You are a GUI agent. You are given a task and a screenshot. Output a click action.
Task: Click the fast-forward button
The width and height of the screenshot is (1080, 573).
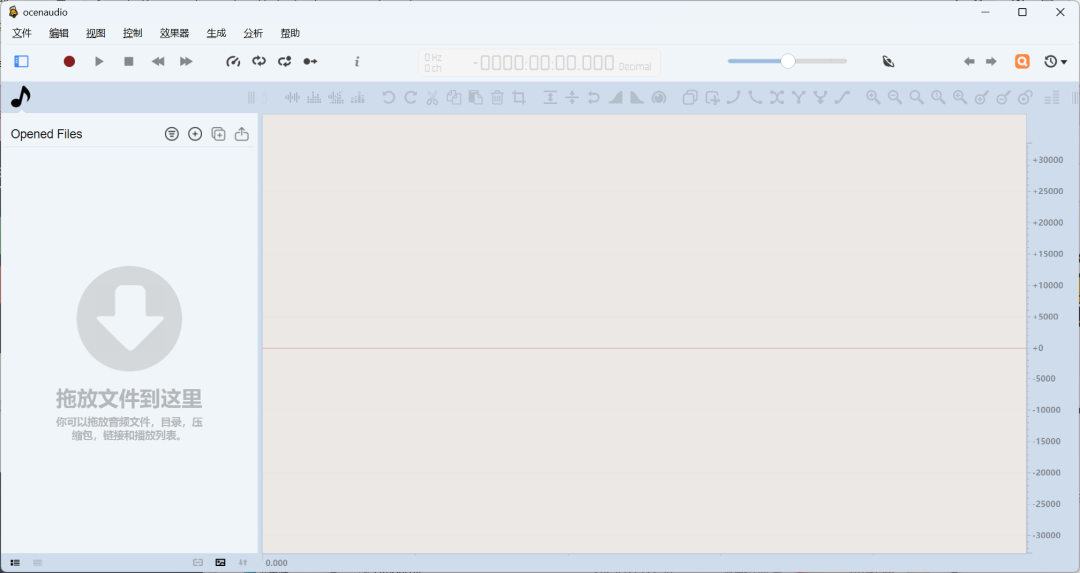(186, 61)
